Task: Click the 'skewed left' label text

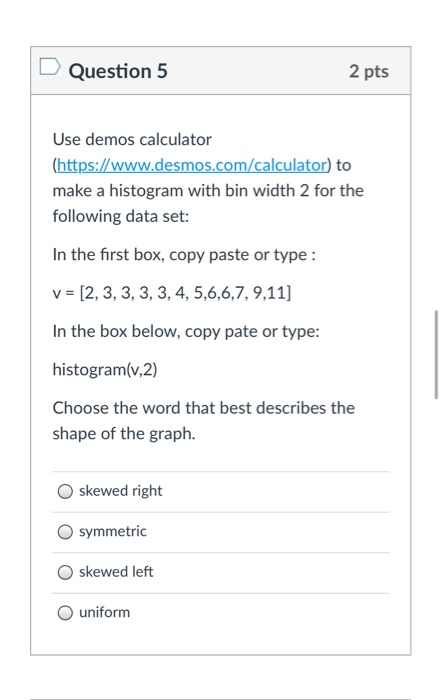Action: [116, 571]
